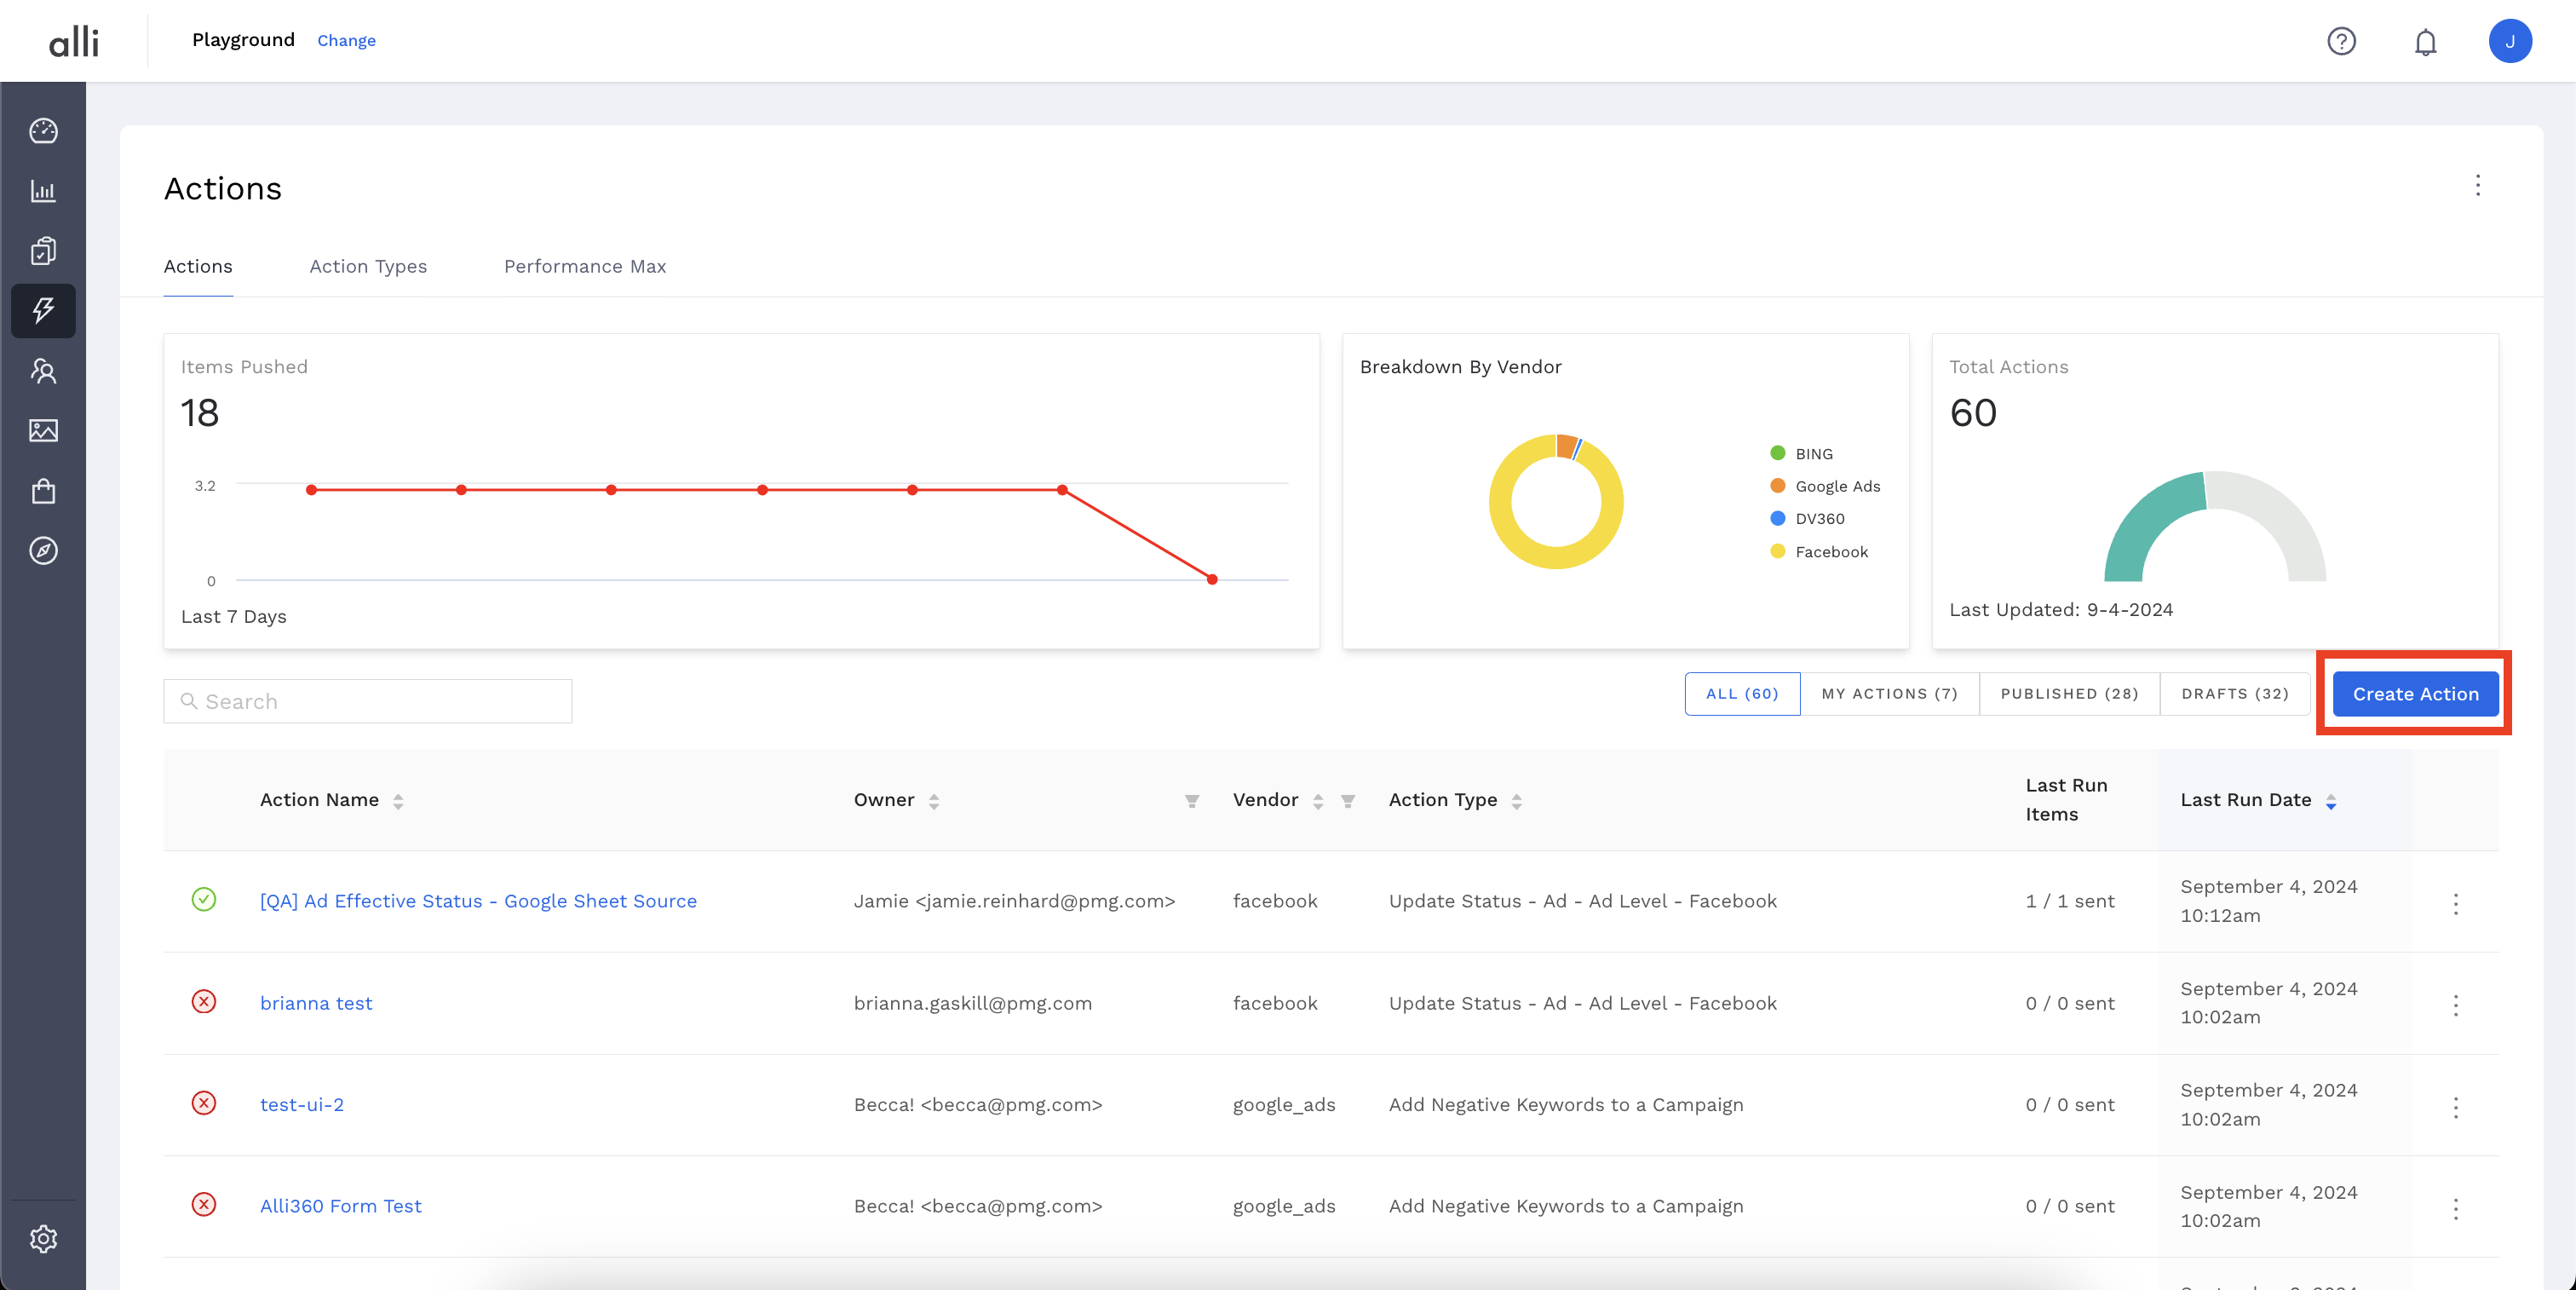Open settings gear at sidebar bottom

point(43,1239)
